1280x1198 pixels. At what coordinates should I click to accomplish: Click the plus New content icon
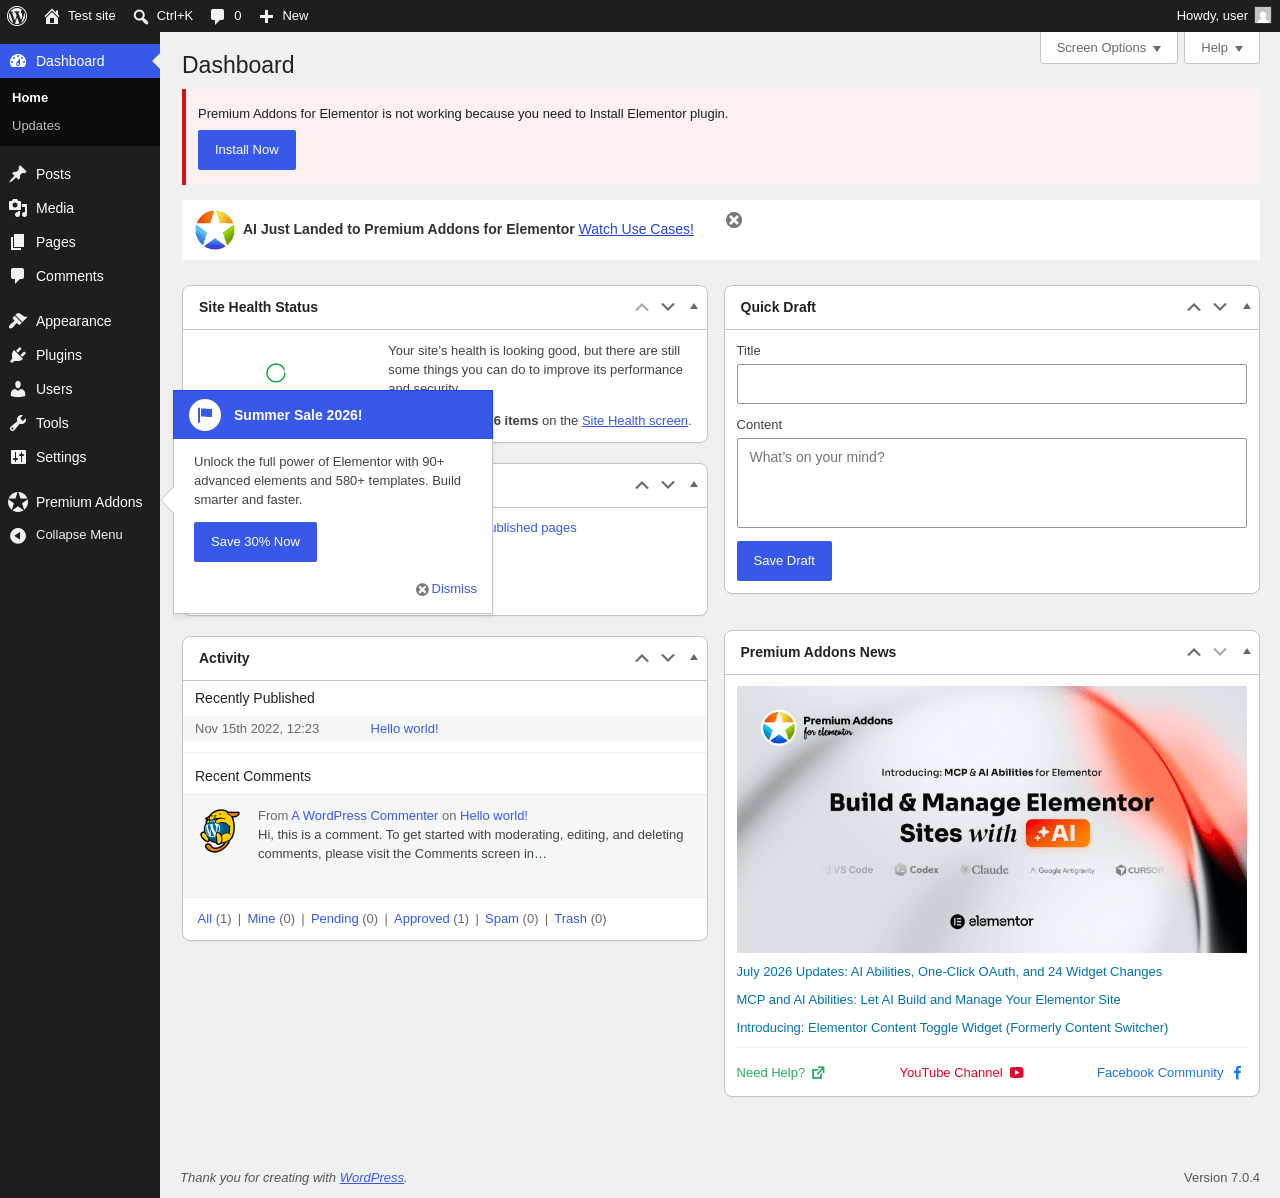266,16
